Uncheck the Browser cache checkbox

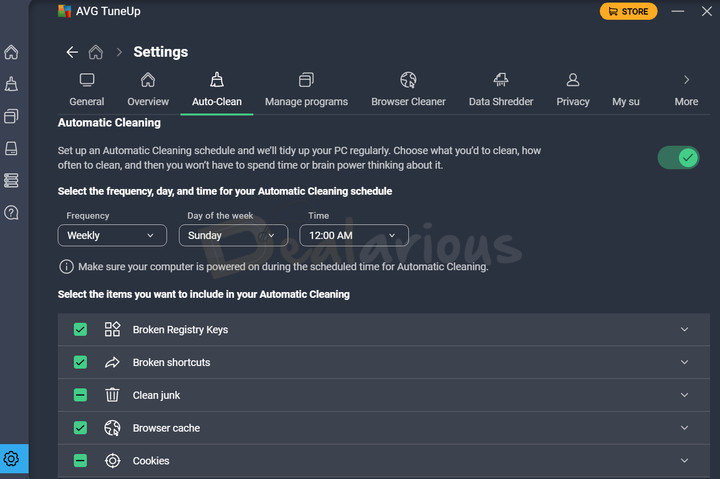tap(80, 428)
